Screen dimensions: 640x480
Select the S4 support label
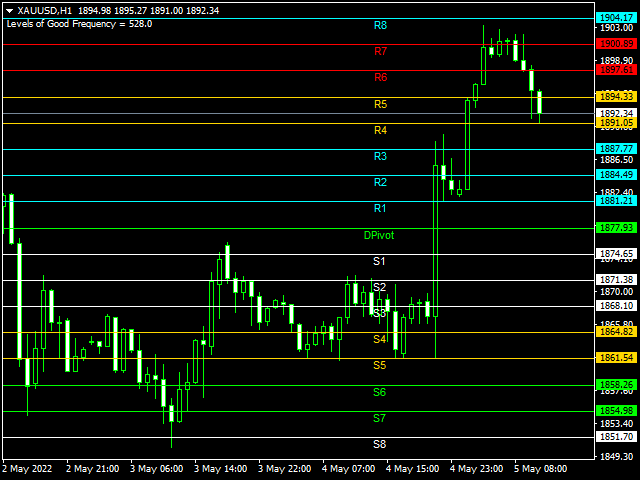click(379, 339)
